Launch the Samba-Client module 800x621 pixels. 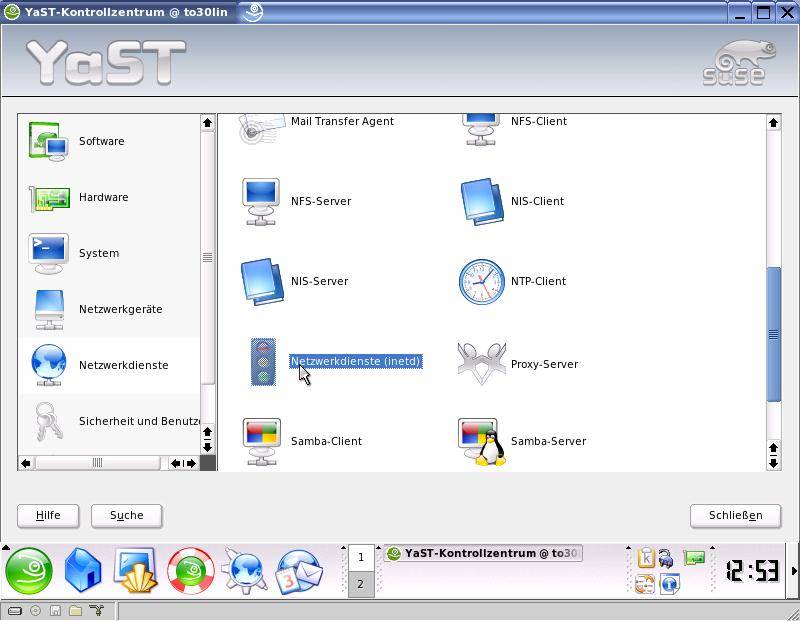tap(301, 441)
